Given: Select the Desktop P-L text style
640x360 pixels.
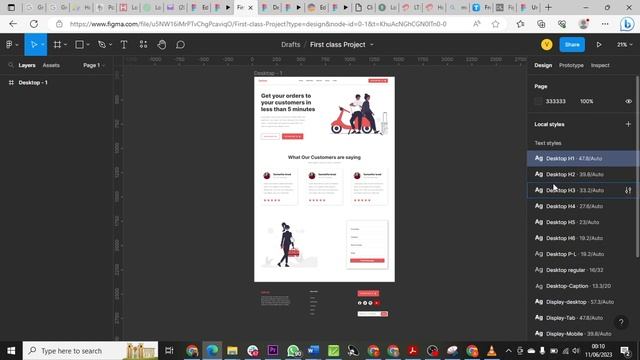Looking at the screenshot, I should click(582, 254).
